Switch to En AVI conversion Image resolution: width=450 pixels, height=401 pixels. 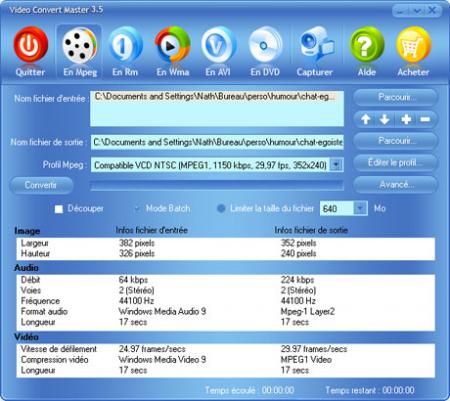click(x=218, y=45)
